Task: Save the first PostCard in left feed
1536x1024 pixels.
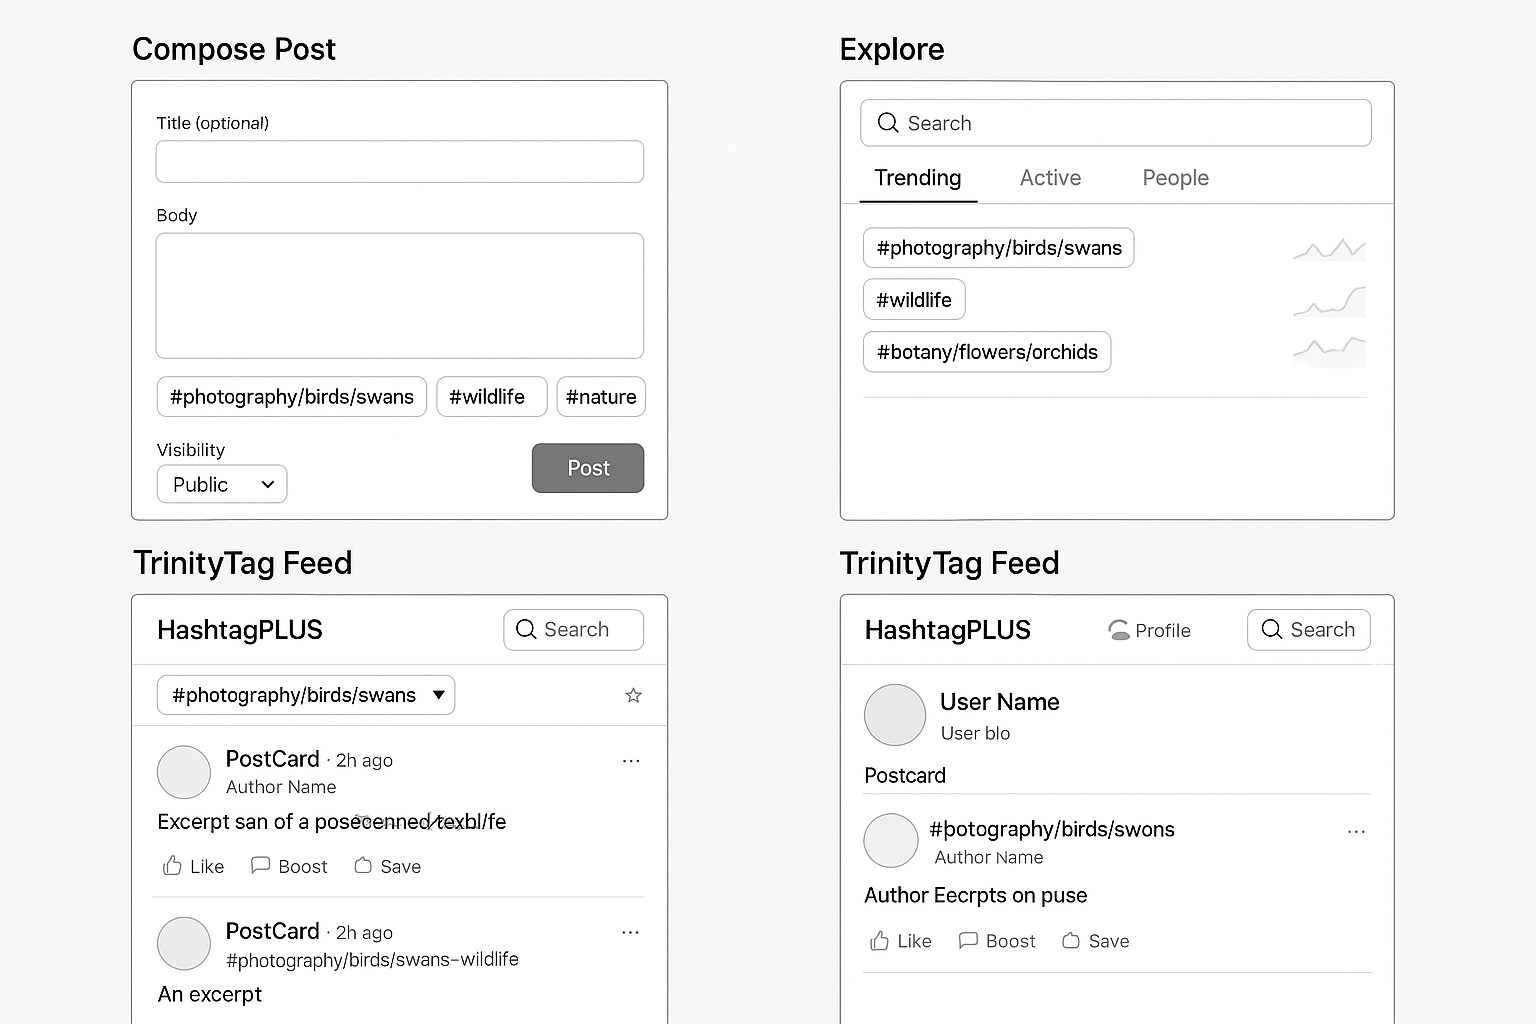Action: [x=387, y=866]
